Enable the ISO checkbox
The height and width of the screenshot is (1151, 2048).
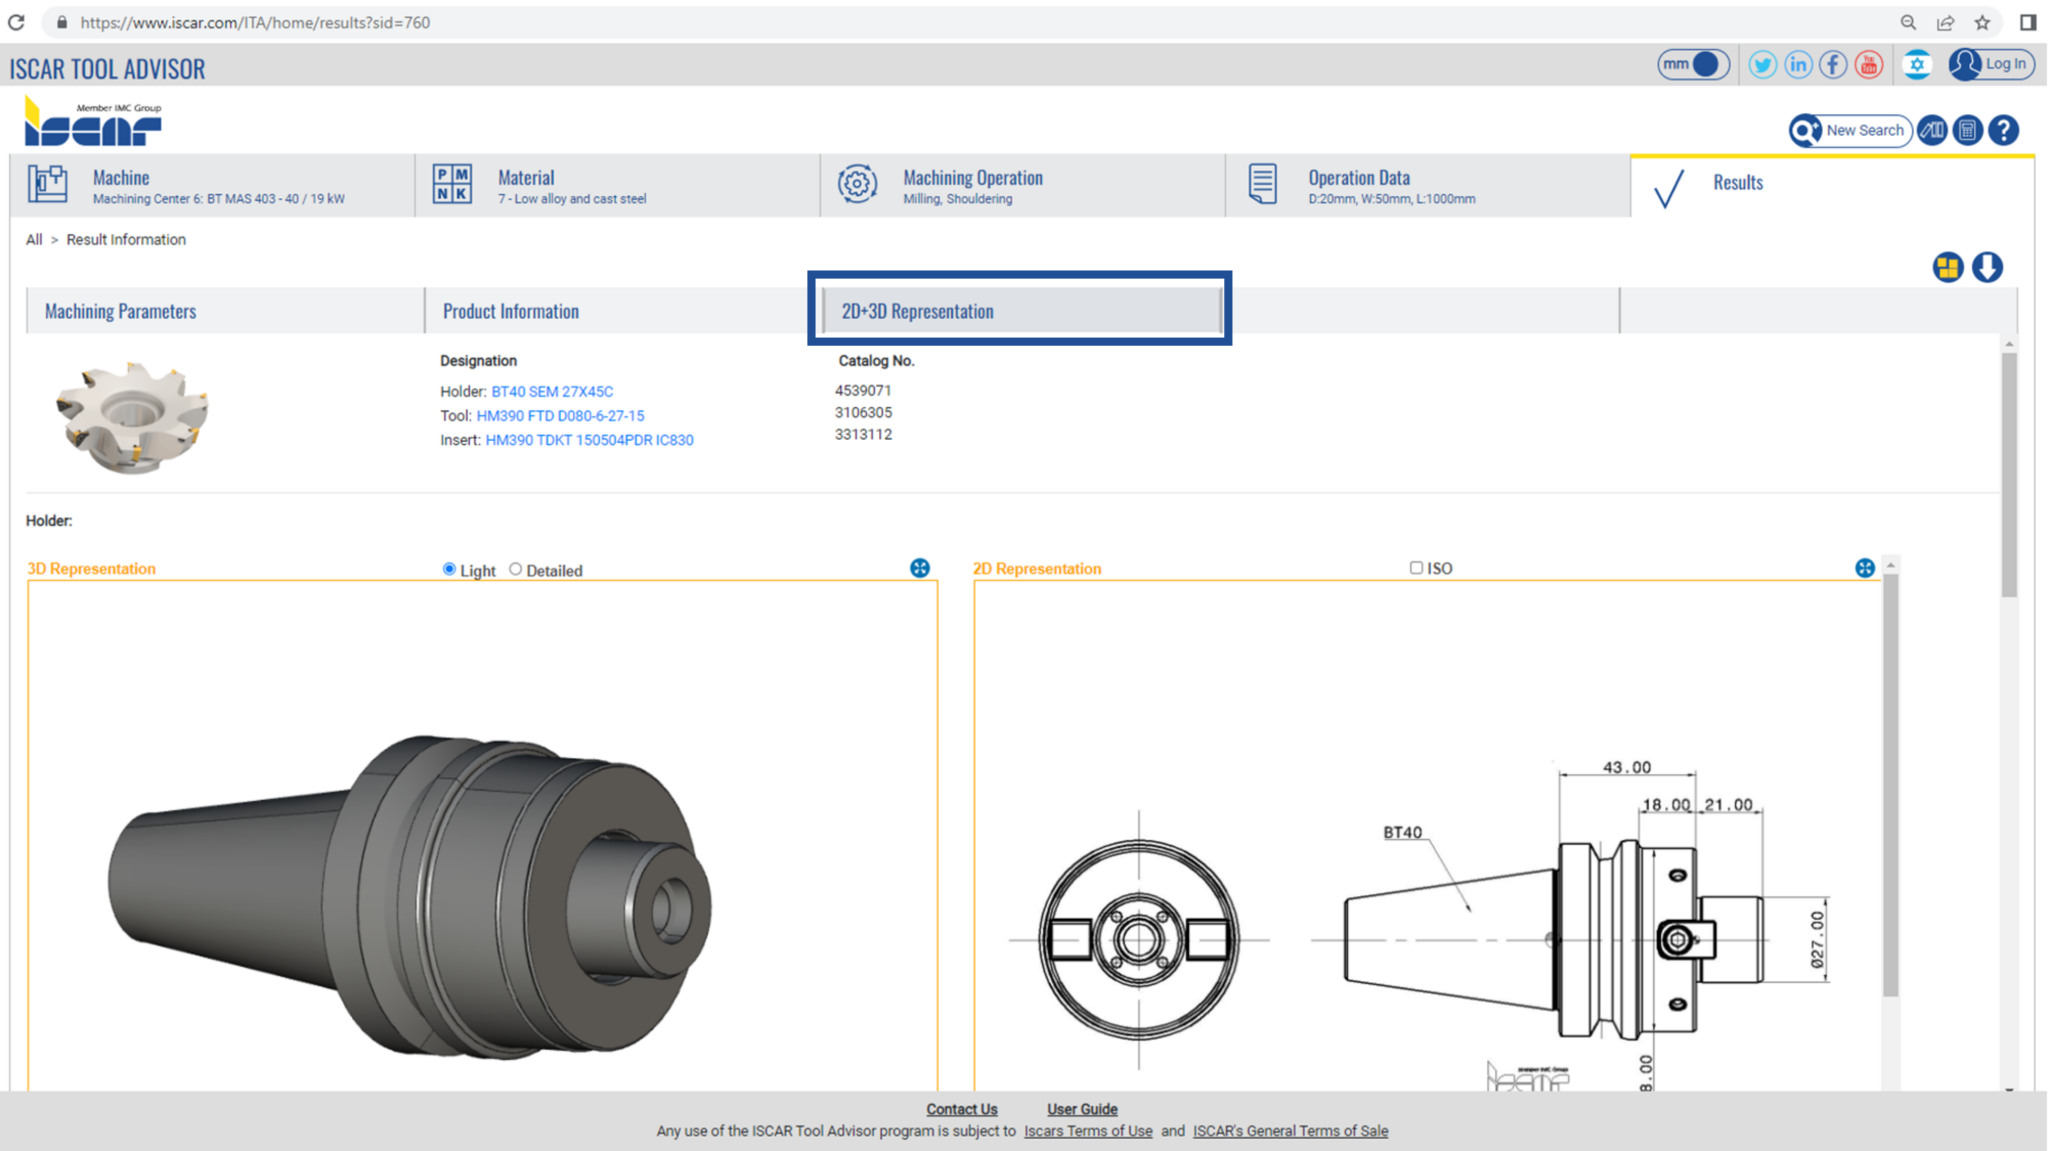[1416, 568]
